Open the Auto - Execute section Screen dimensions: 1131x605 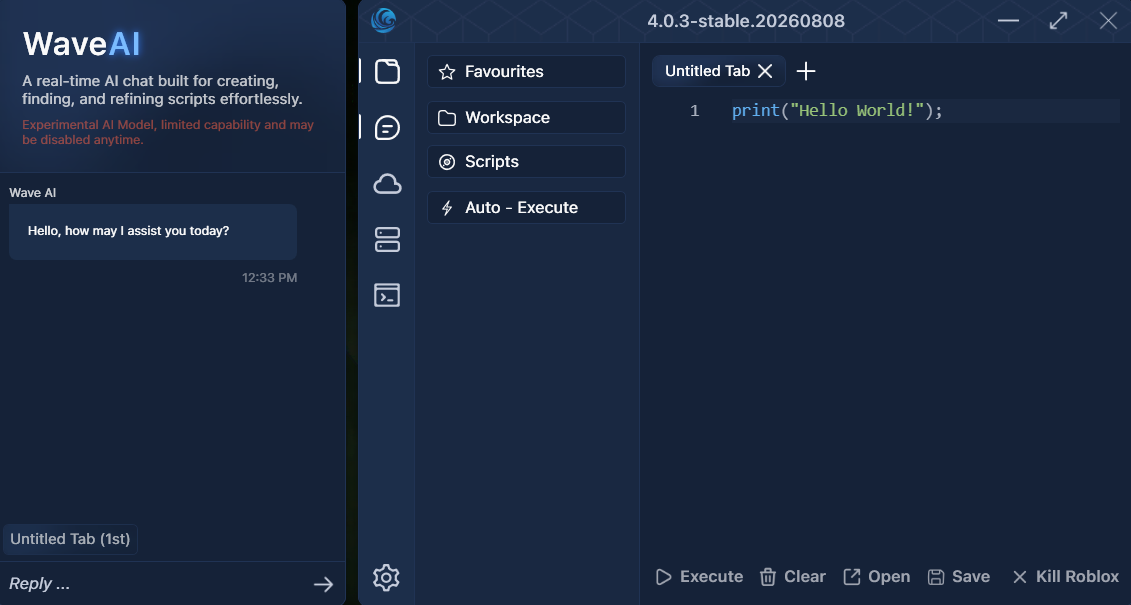tap(526, 208)
